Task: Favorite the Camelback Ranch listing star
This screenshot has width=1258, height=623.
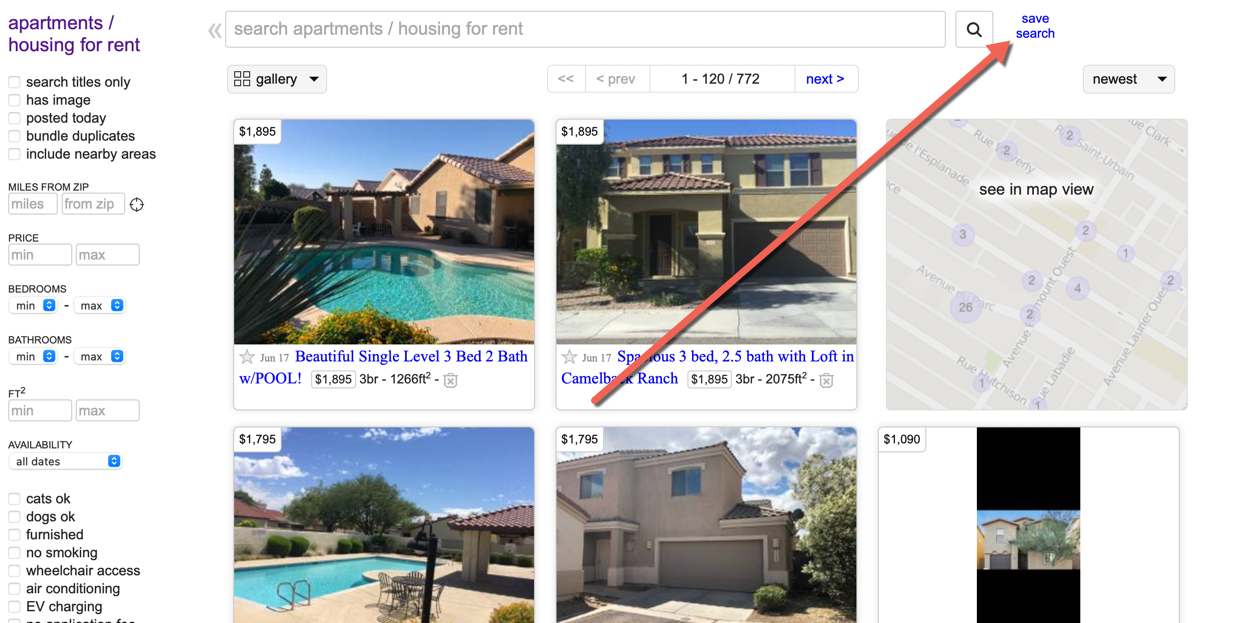Action: click(x=569, y=357)
